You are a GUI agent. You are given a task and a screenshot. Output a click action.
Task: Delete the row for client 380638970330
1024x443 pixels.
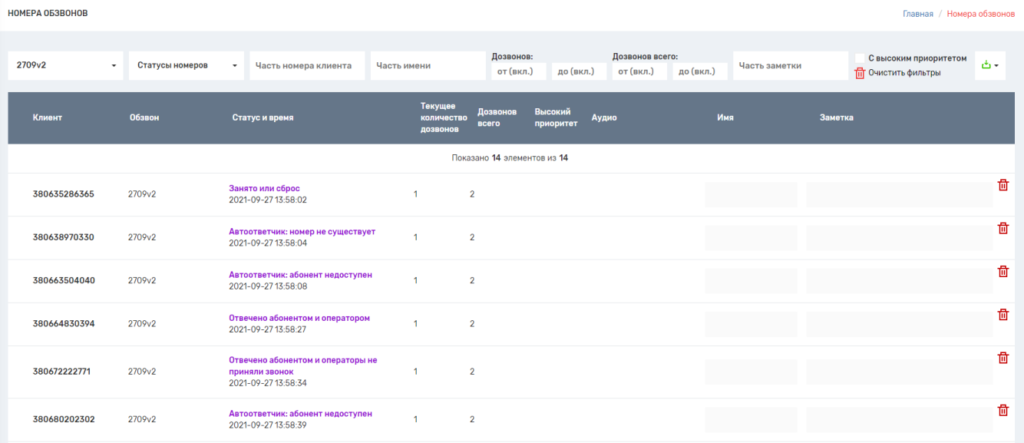tap(1002, 228)
